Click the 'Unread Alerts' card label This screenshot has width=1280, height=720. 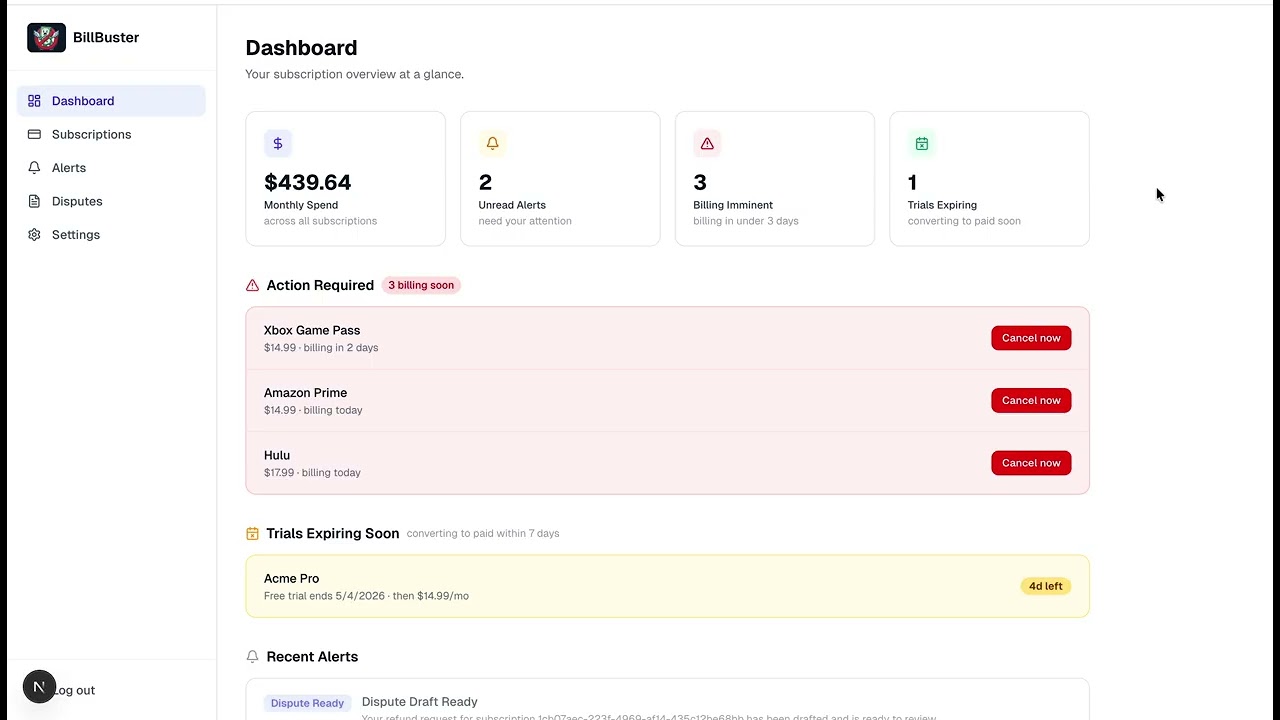pyautogui.click(x=512, y=205)
